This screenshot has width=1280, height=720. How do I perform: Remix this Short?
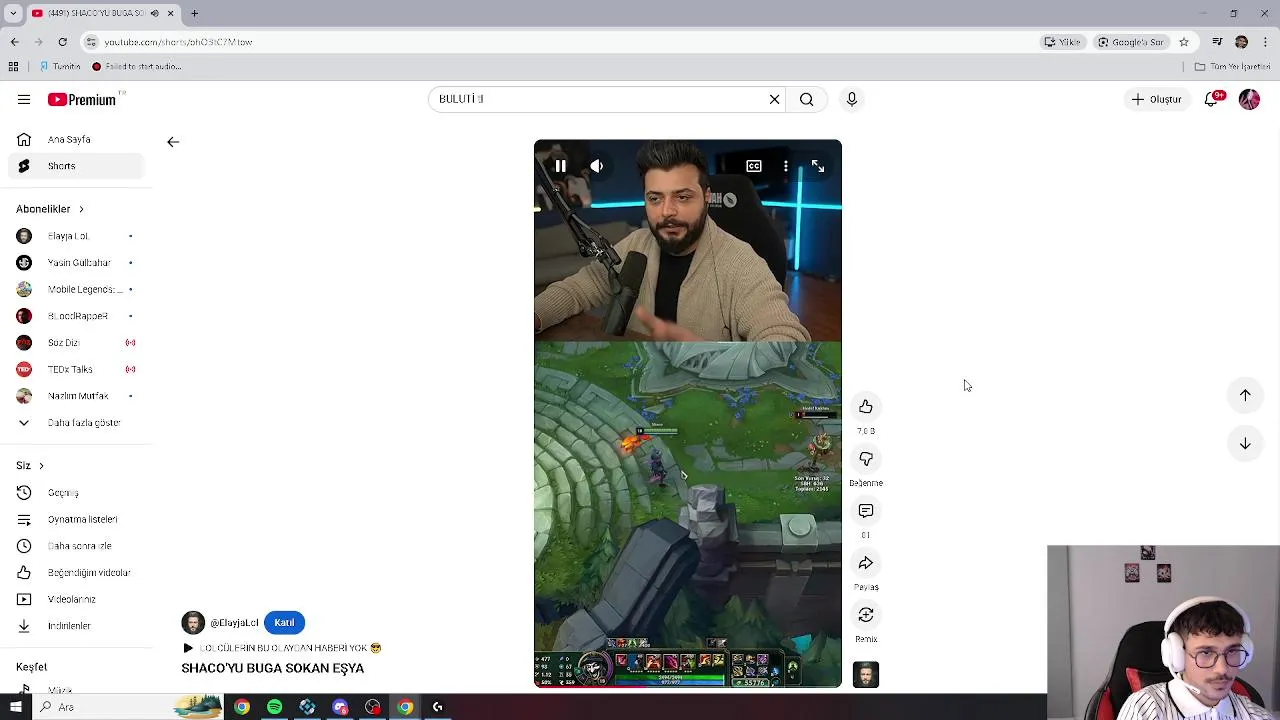(866, 615)
